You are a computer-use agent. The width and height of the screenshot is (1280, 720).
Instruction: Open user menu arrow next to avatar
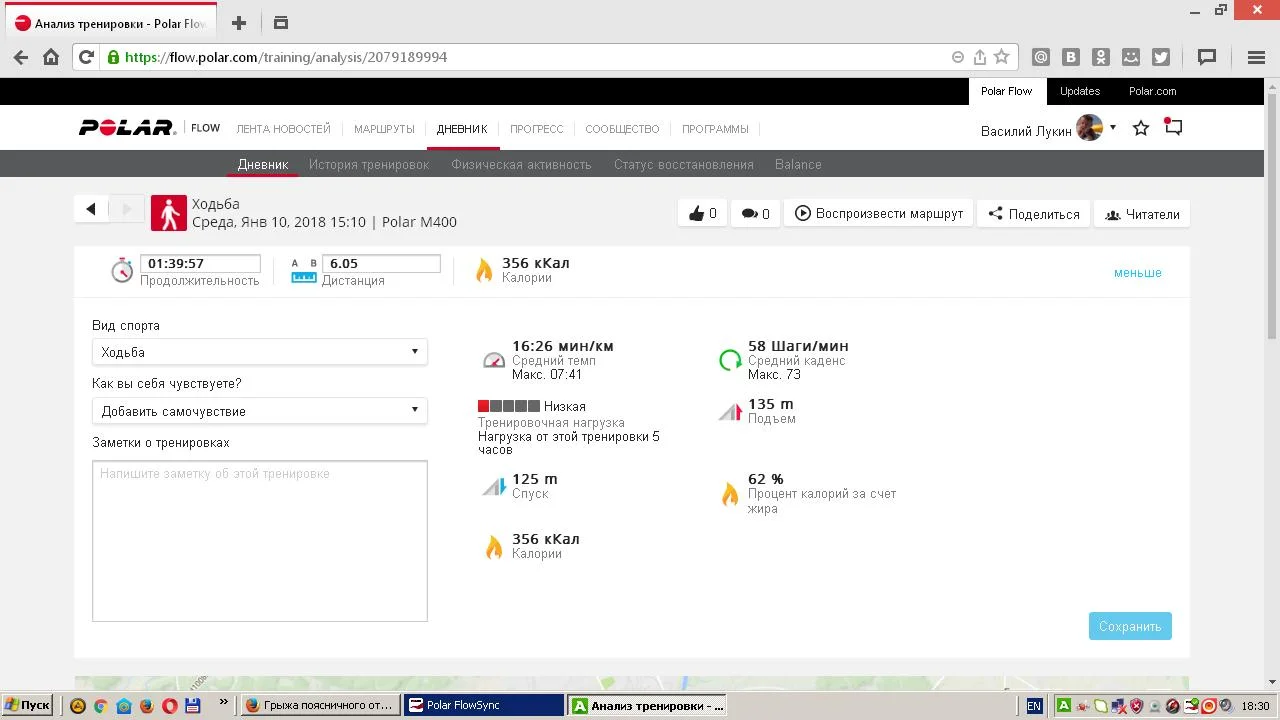tap(1113, 128)
